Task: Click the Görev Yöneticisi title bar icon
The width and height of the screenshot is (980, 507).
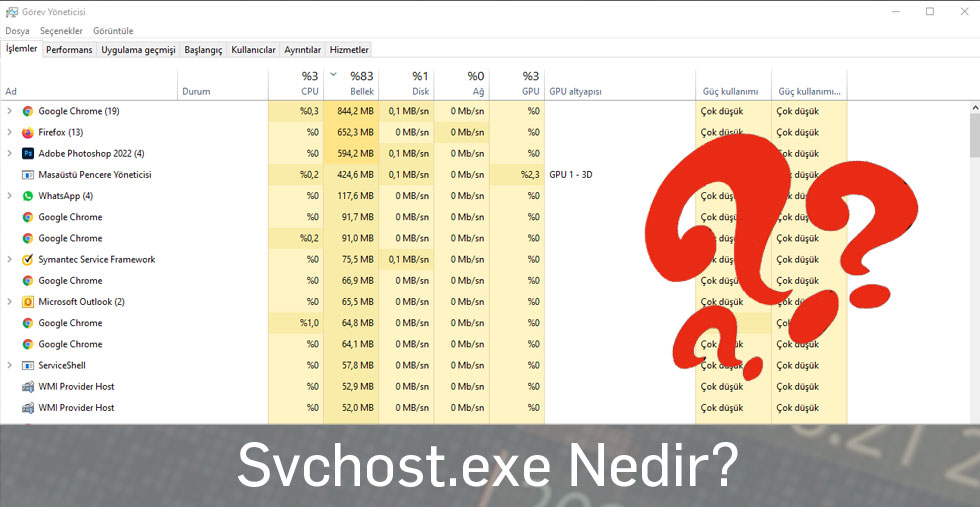Action: (11, 12)
